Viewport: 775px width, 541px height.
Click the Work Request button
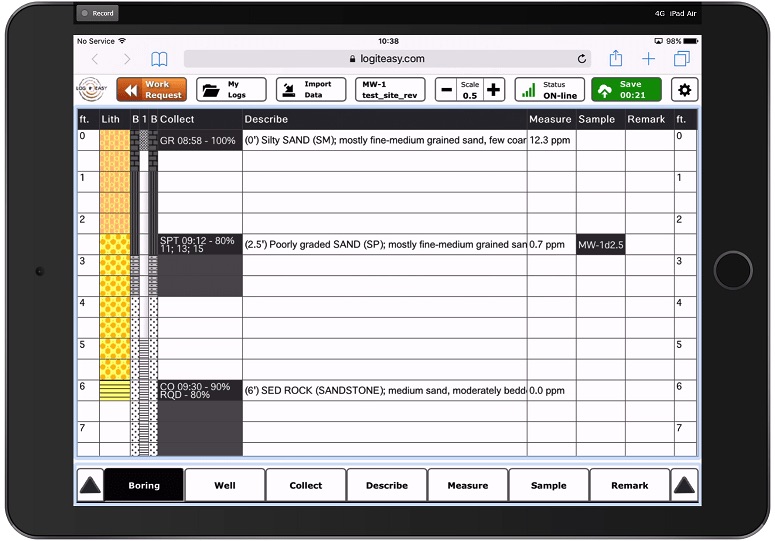(x=152, y=90)
